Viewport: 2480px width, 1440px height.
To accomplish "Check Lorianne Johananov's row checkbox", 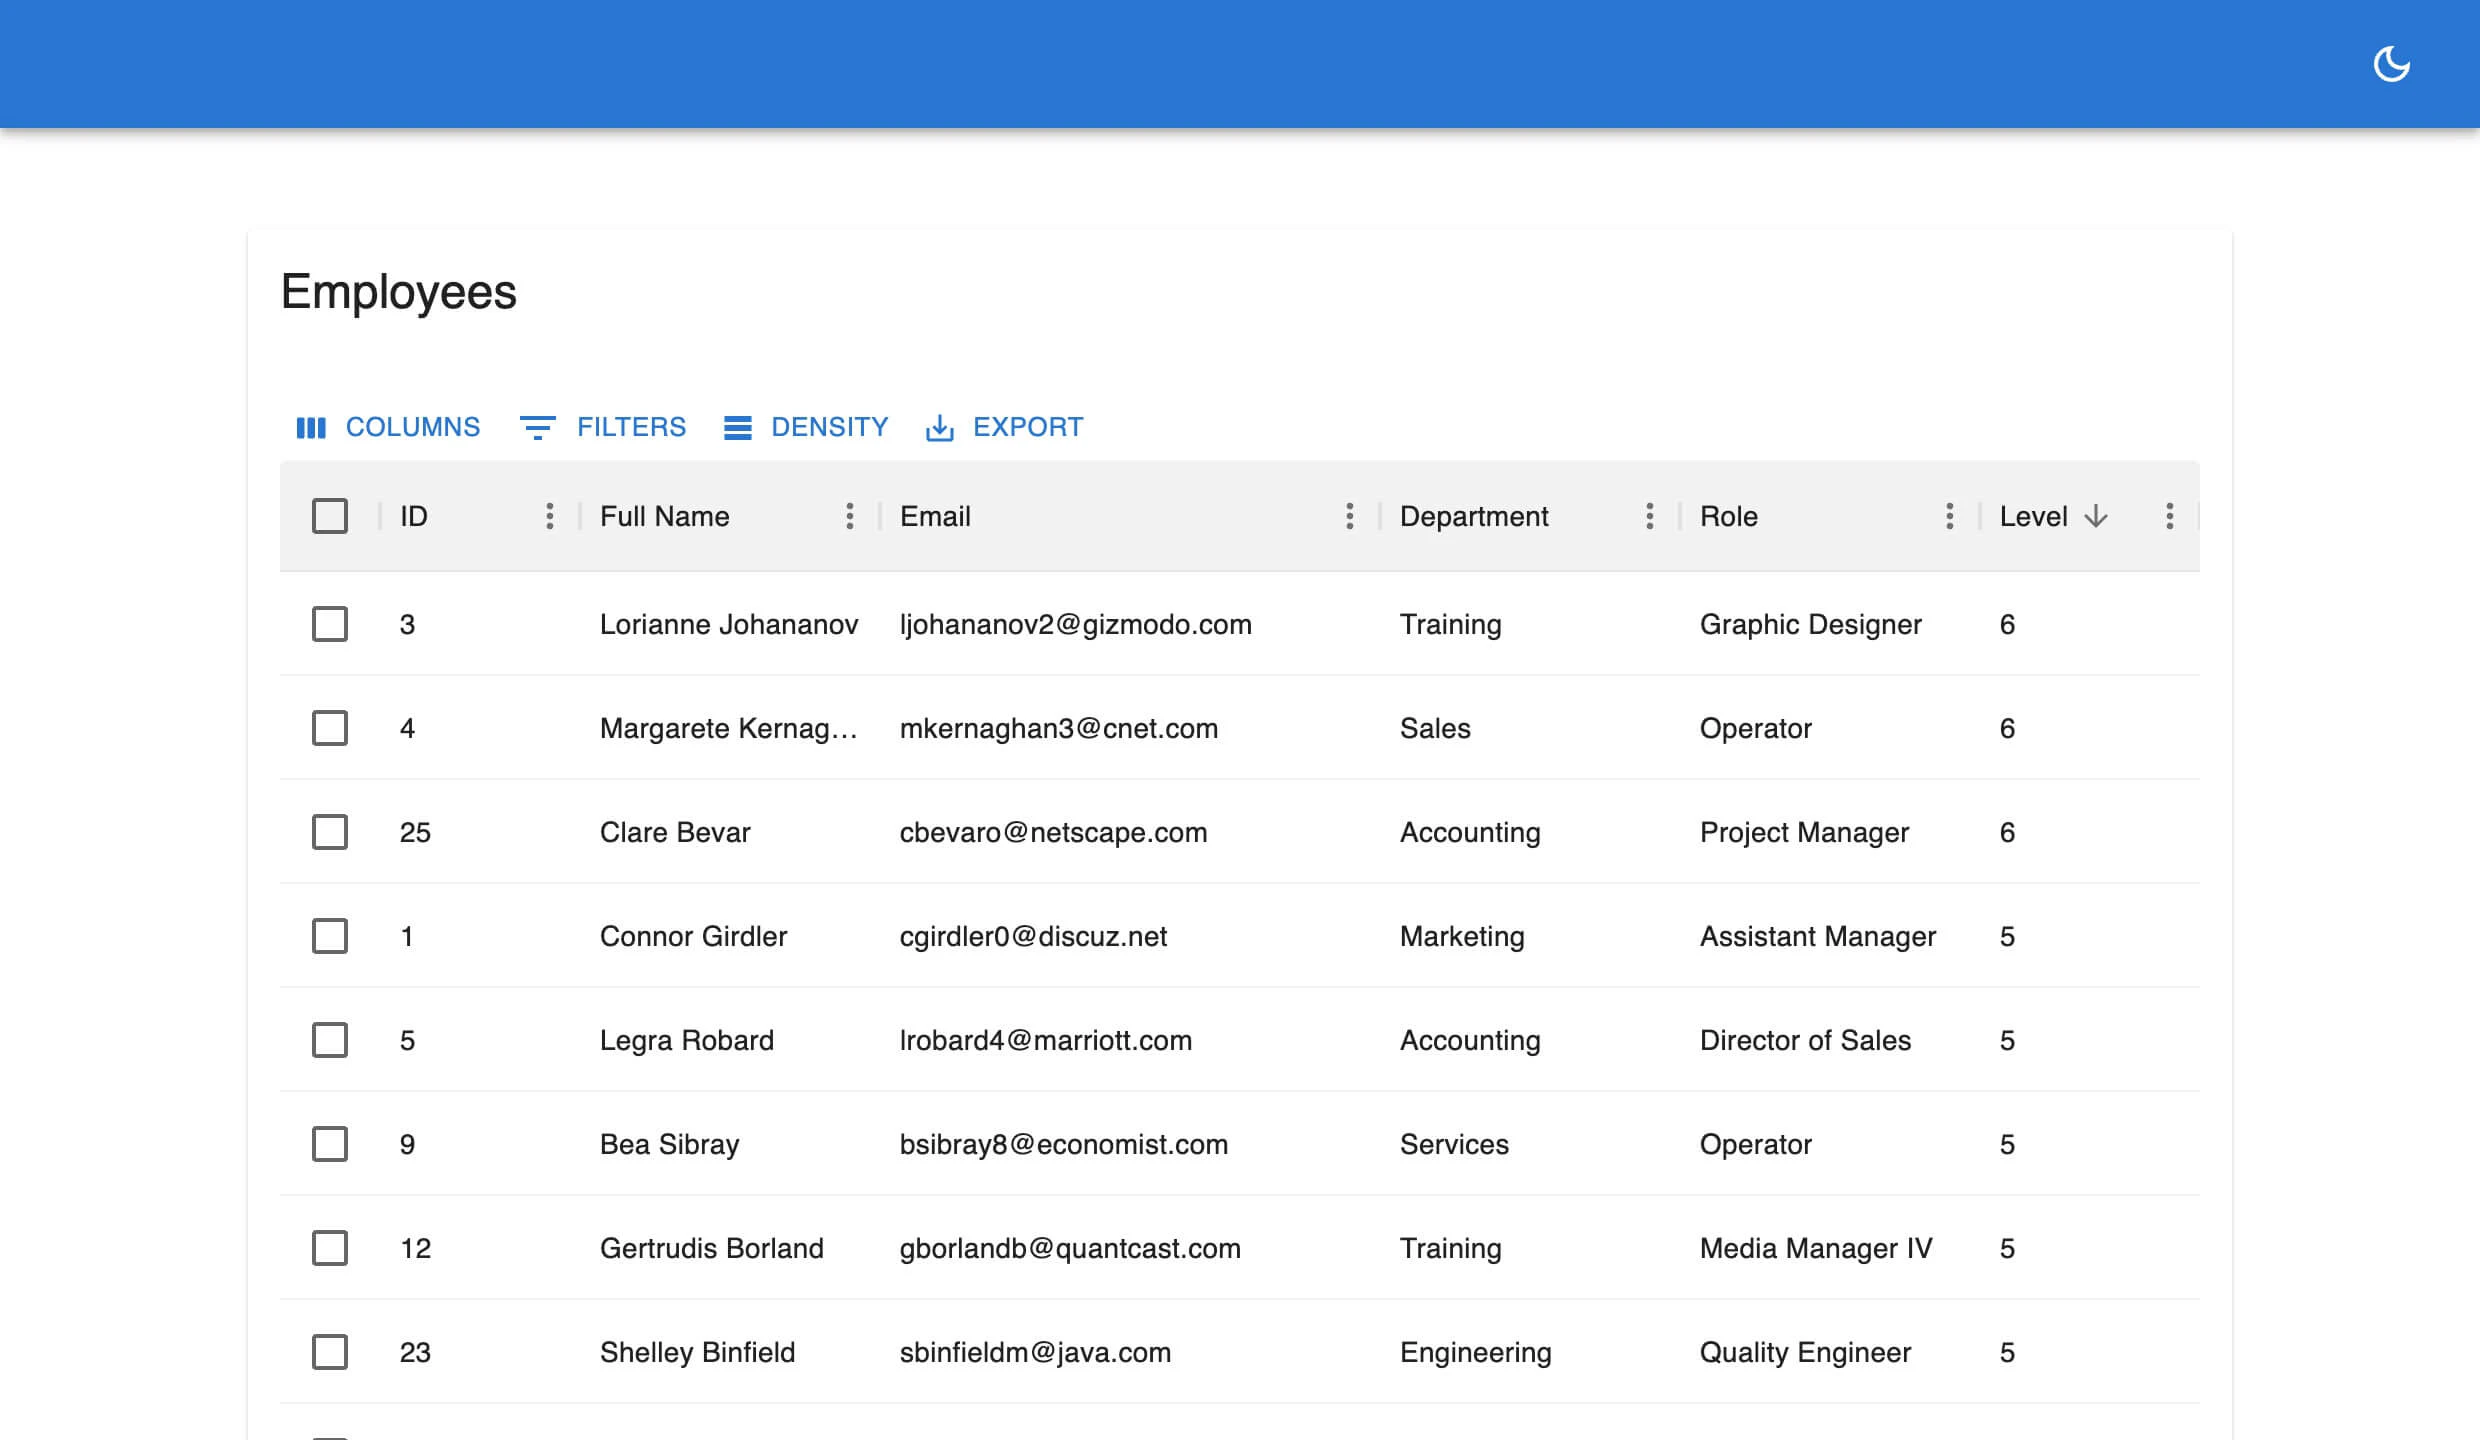I will (x=330, y=624).
